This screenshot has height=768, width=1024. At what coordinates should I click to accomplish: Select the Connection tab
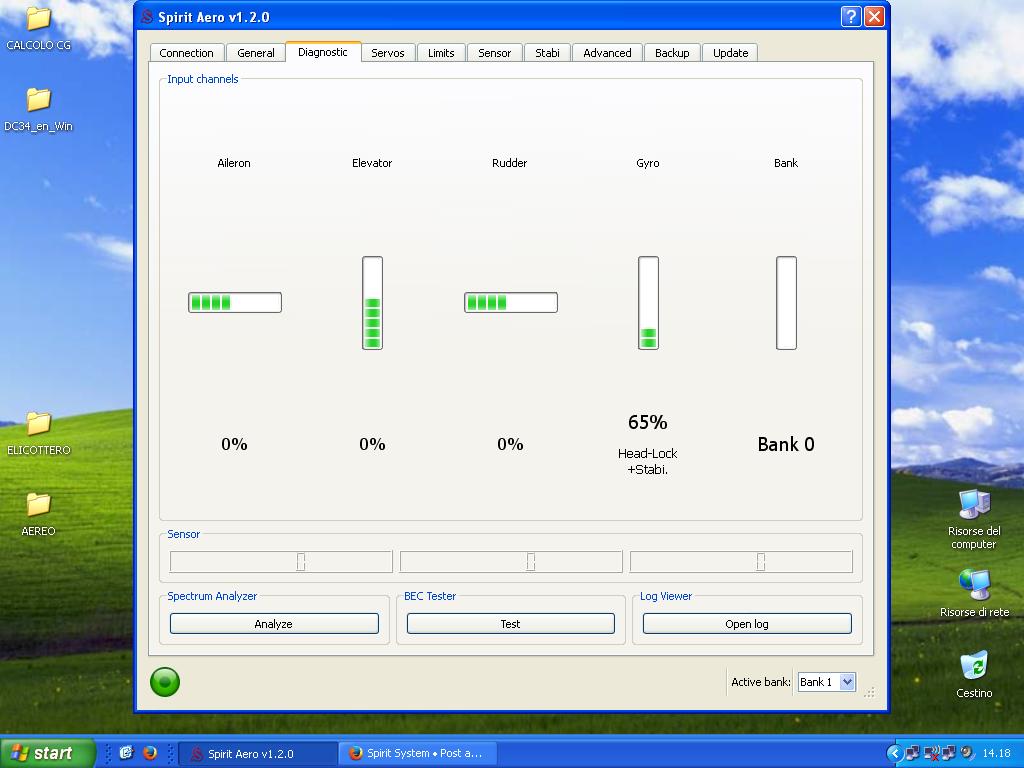[187, 53]
